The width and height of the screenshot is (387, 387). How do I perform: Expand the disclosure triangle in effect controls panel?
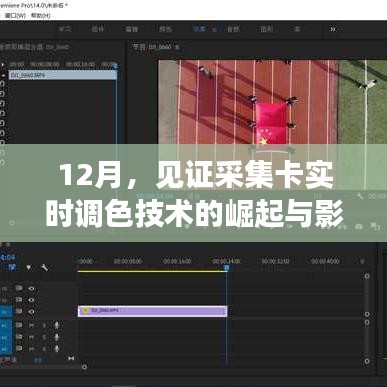tap(3, 64)
